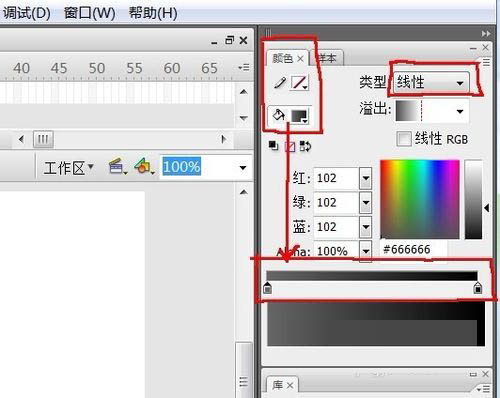The height and width of the screenshot is (398, 500).
Task: Open the timeline panel options menu icon
Action: [x=244, y=68]
